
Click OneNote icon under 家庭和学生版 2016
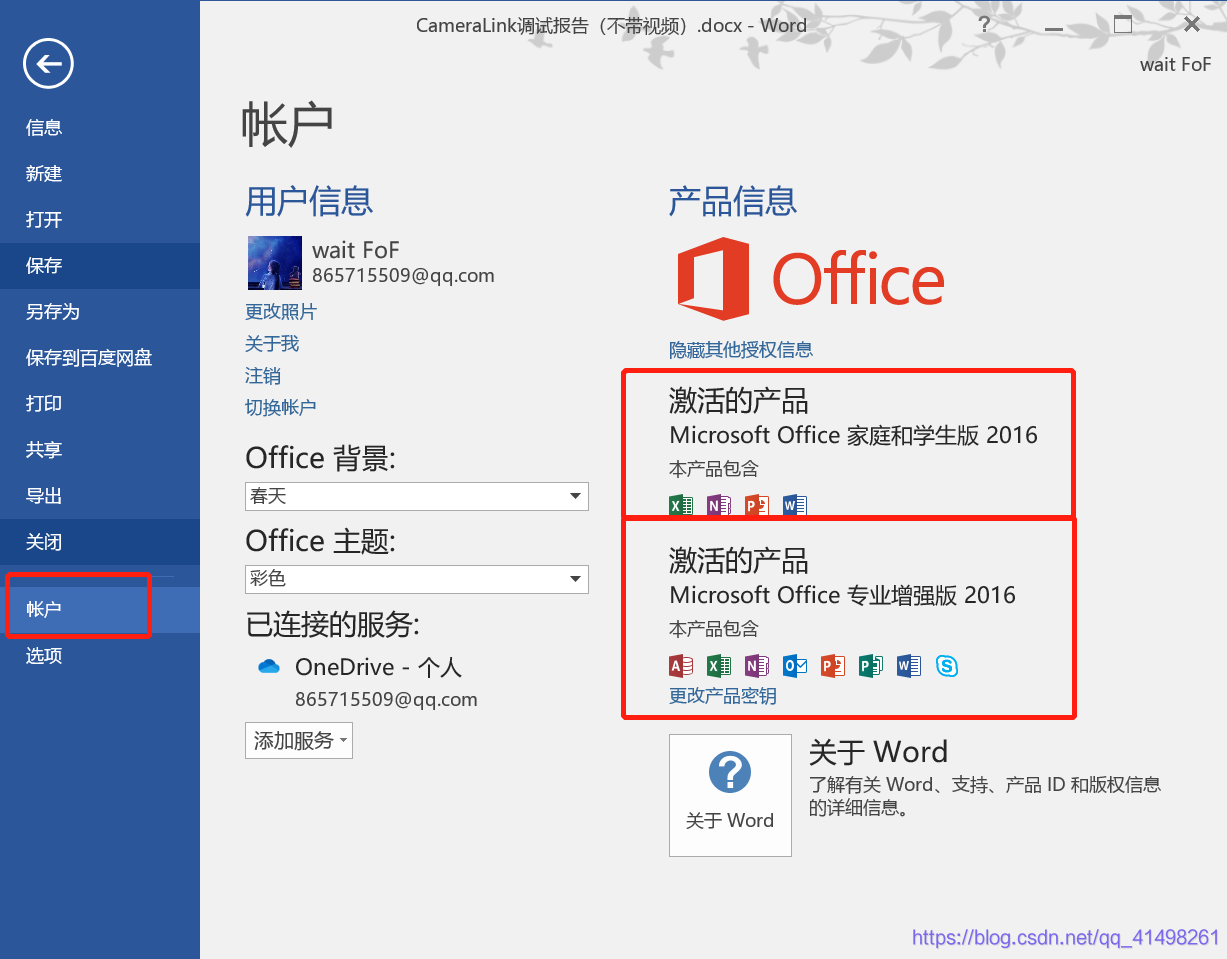(718, 505)
